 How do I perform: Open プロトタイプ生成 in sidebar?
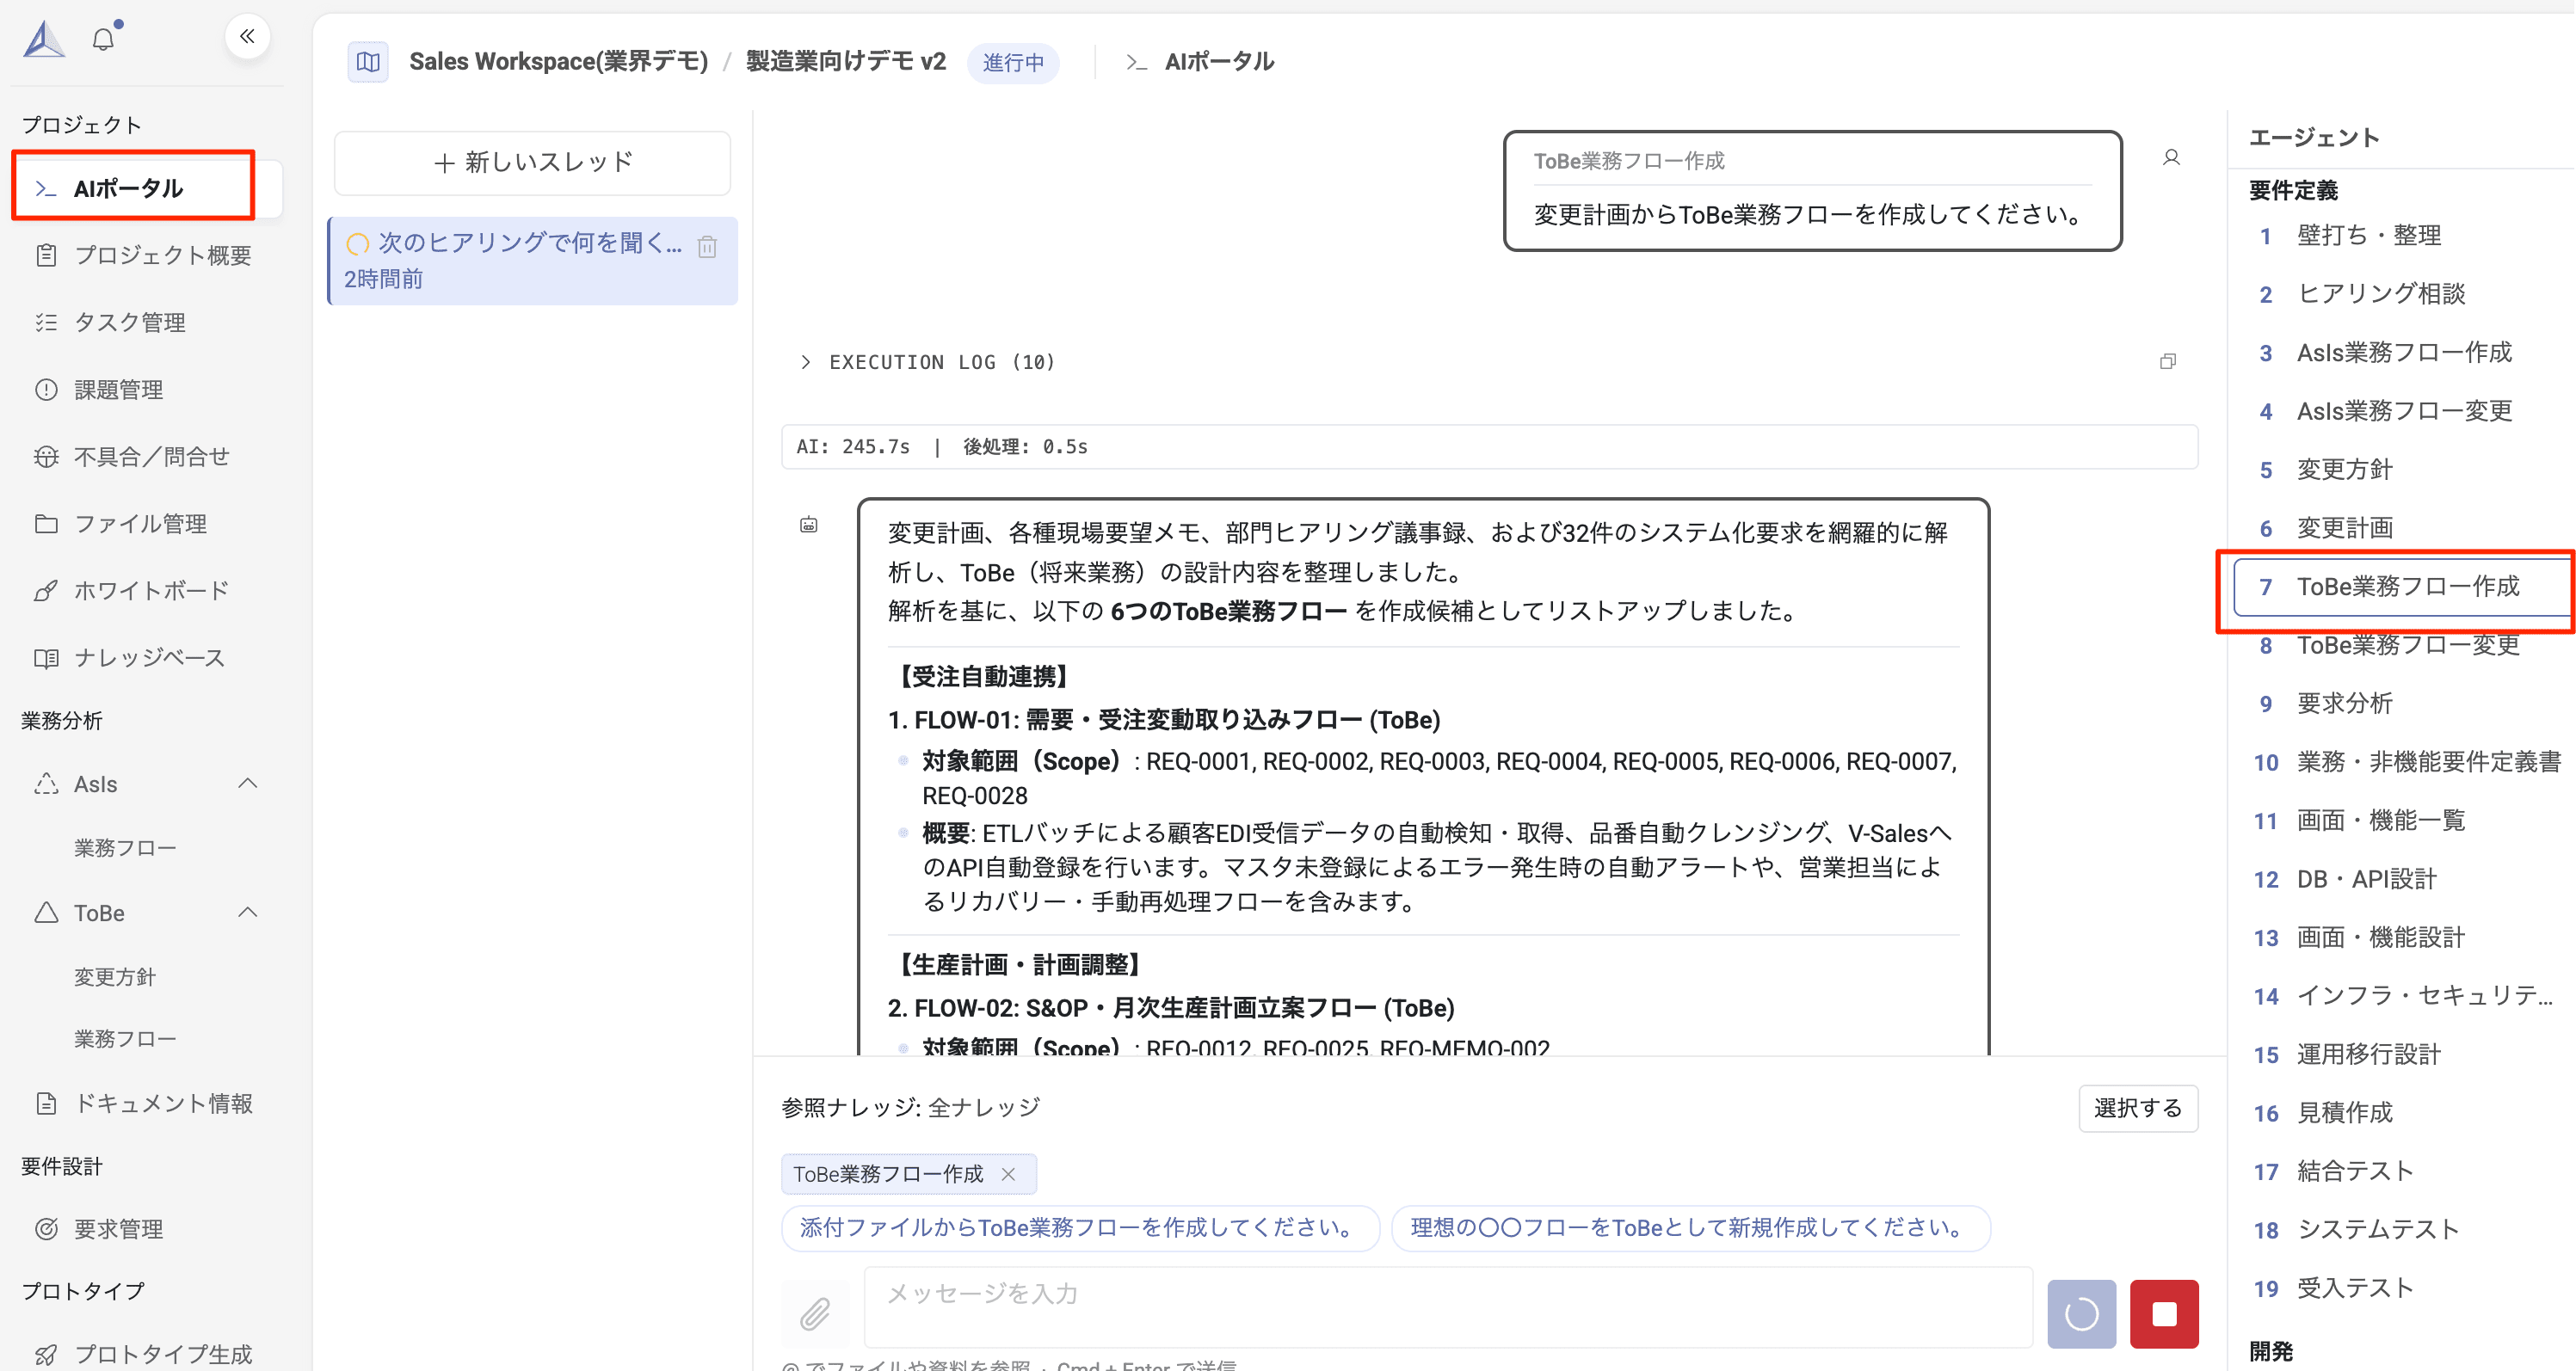145,1353
